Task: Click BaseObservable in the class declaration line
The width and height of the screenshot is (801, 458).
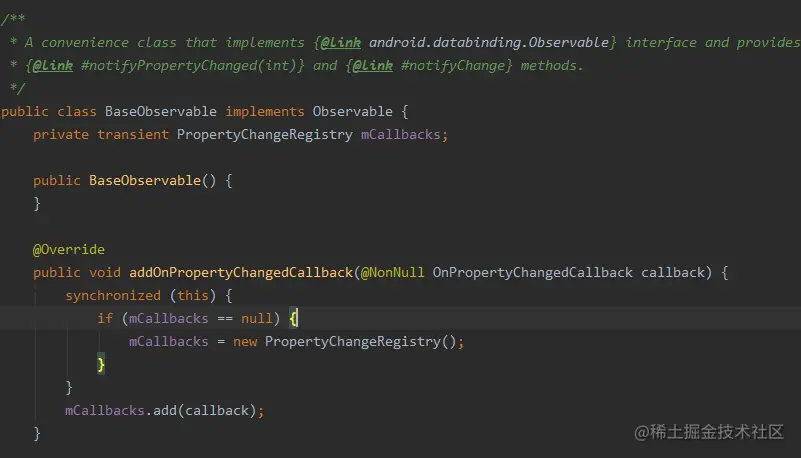Action: coord(161,111)
